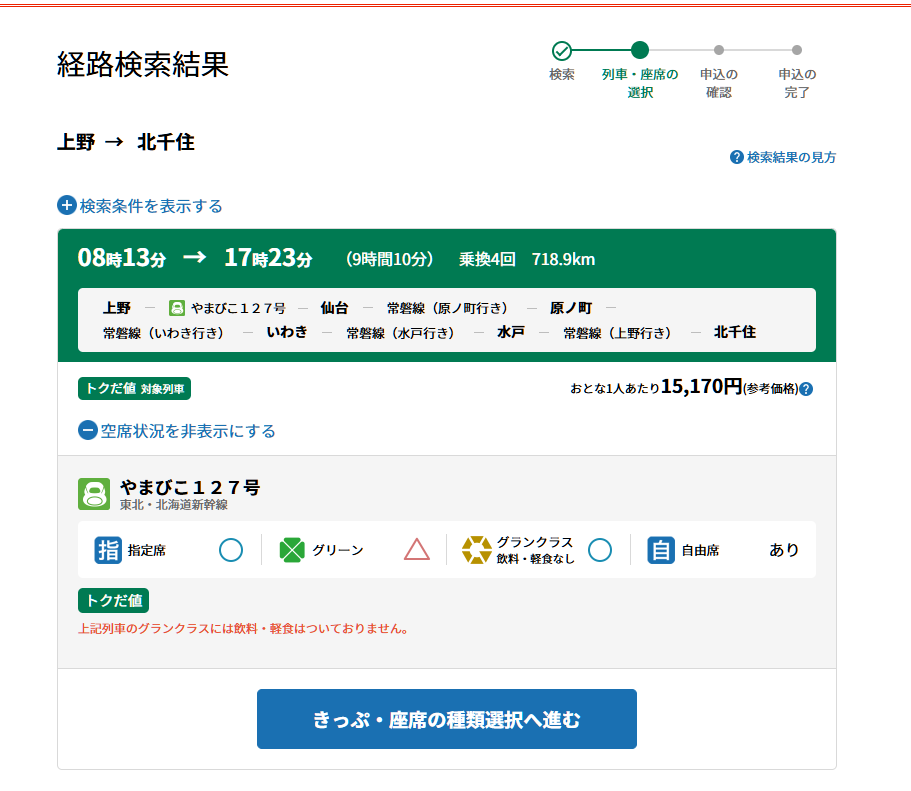Screen dimensions: 911x791
Task: Click the green clover グリーン icon
Action: [292, 550]
